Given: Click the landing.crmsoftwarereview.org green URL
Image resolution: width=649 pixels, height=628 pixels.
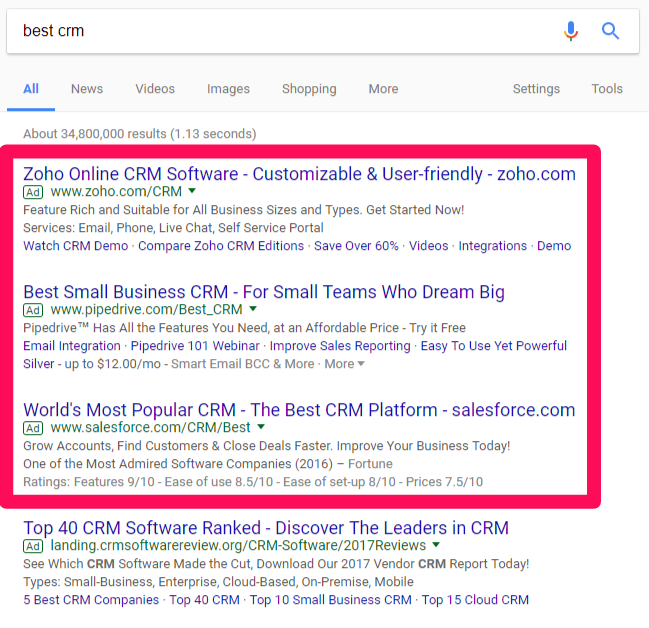Looking at the screenshot, I should pyautogui.click(x=238, y=546).
